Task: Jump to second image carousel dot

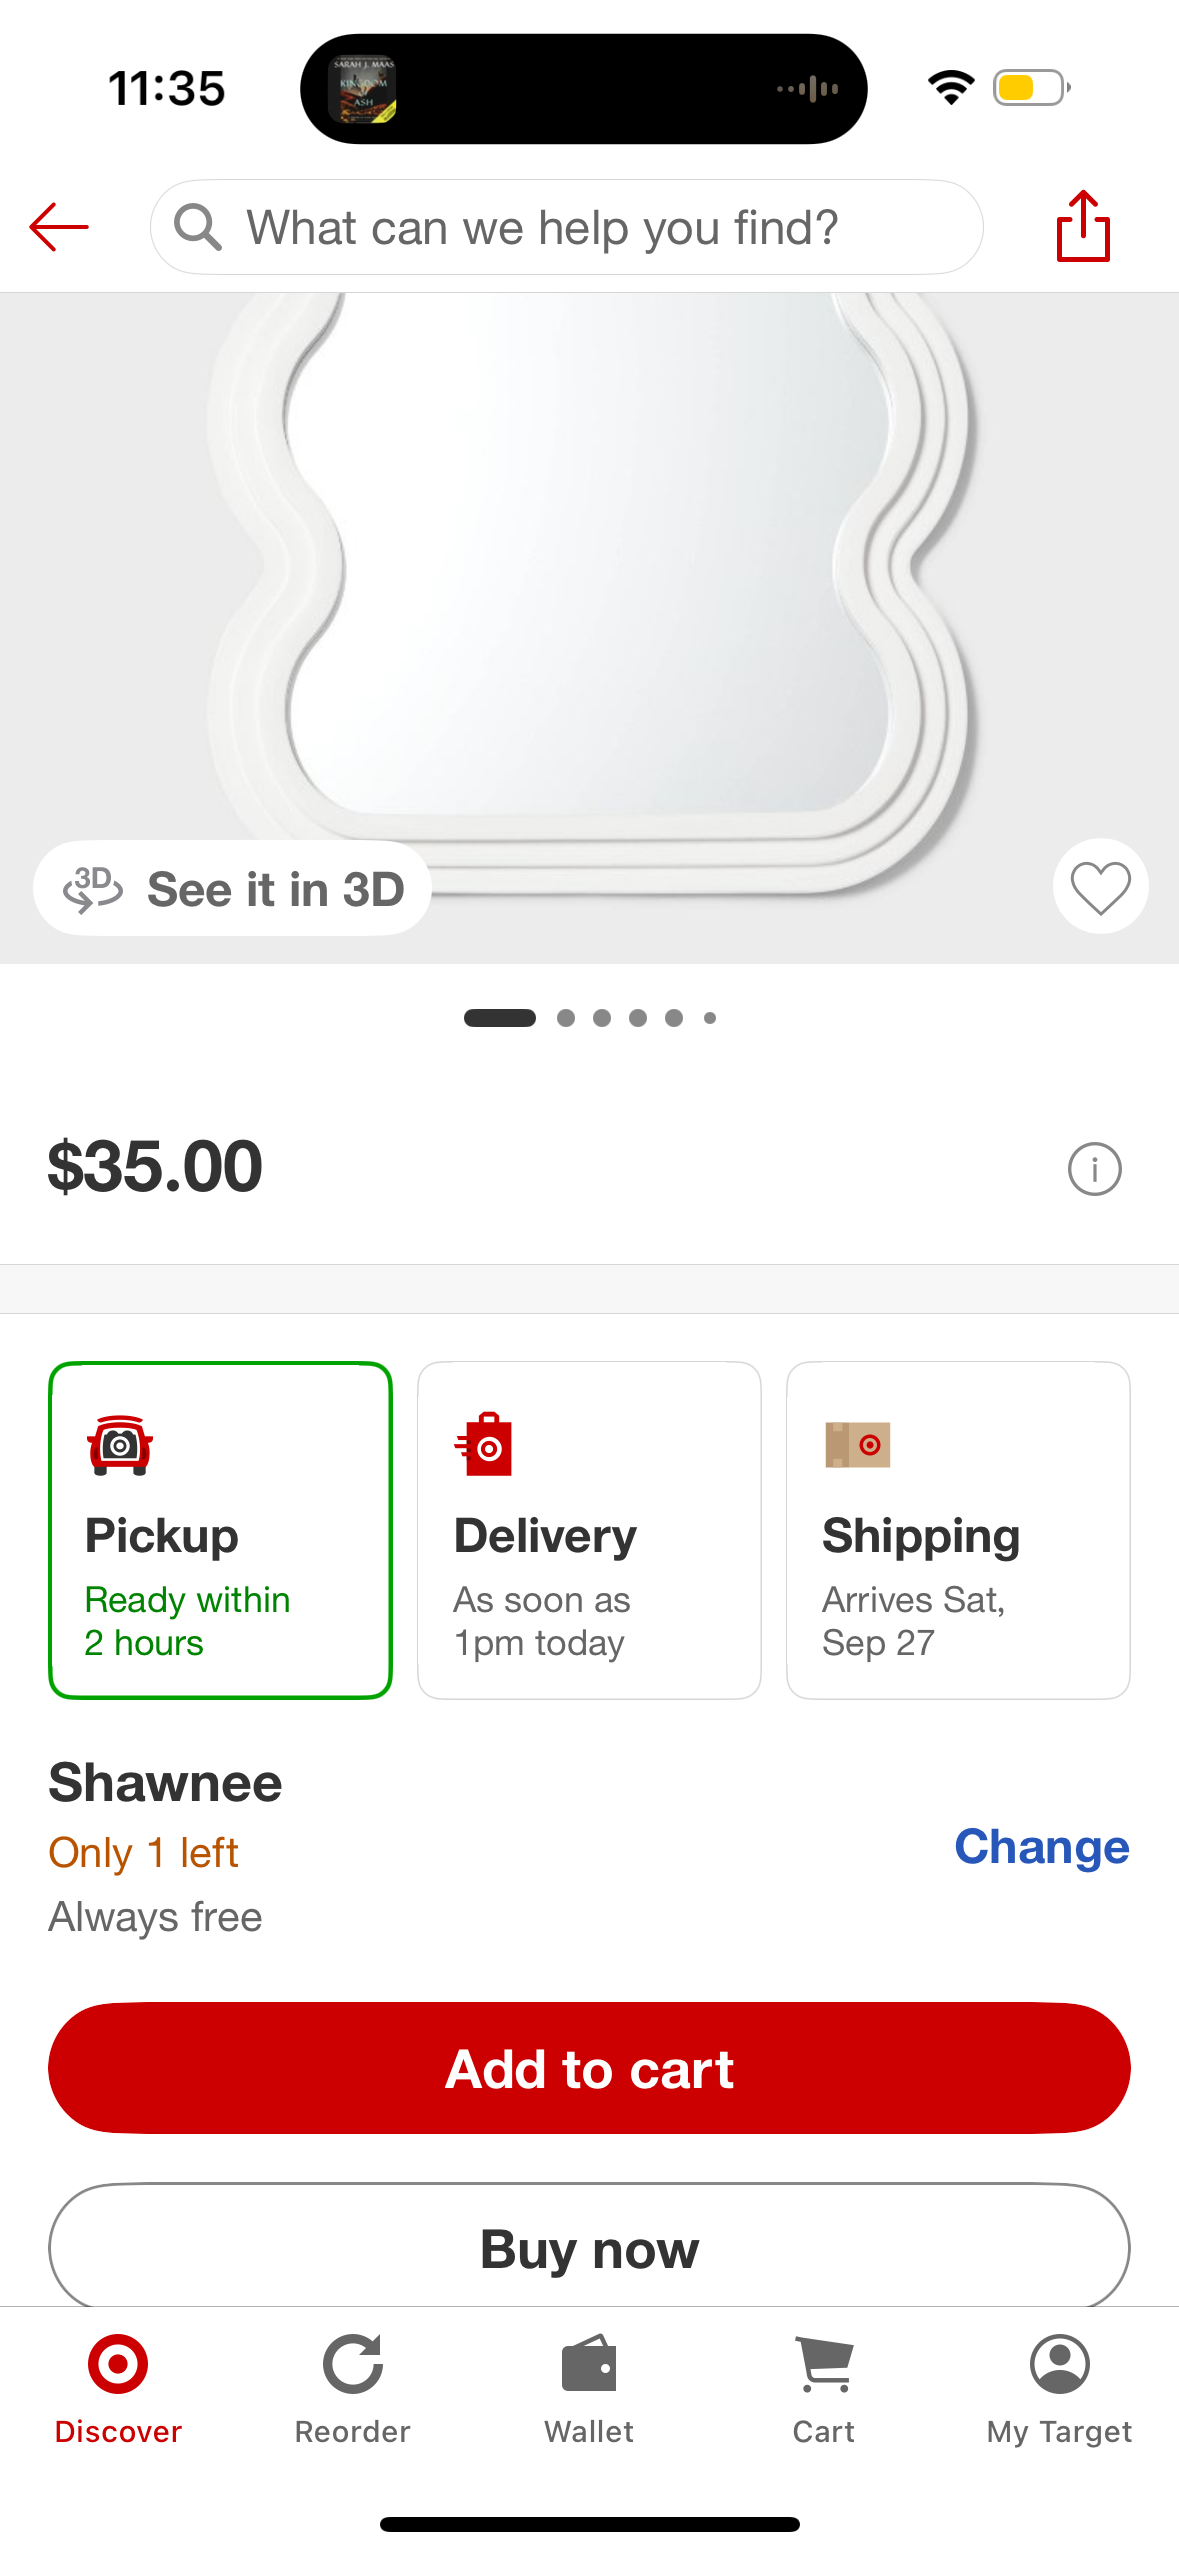Action: [x=566, y=1018]
